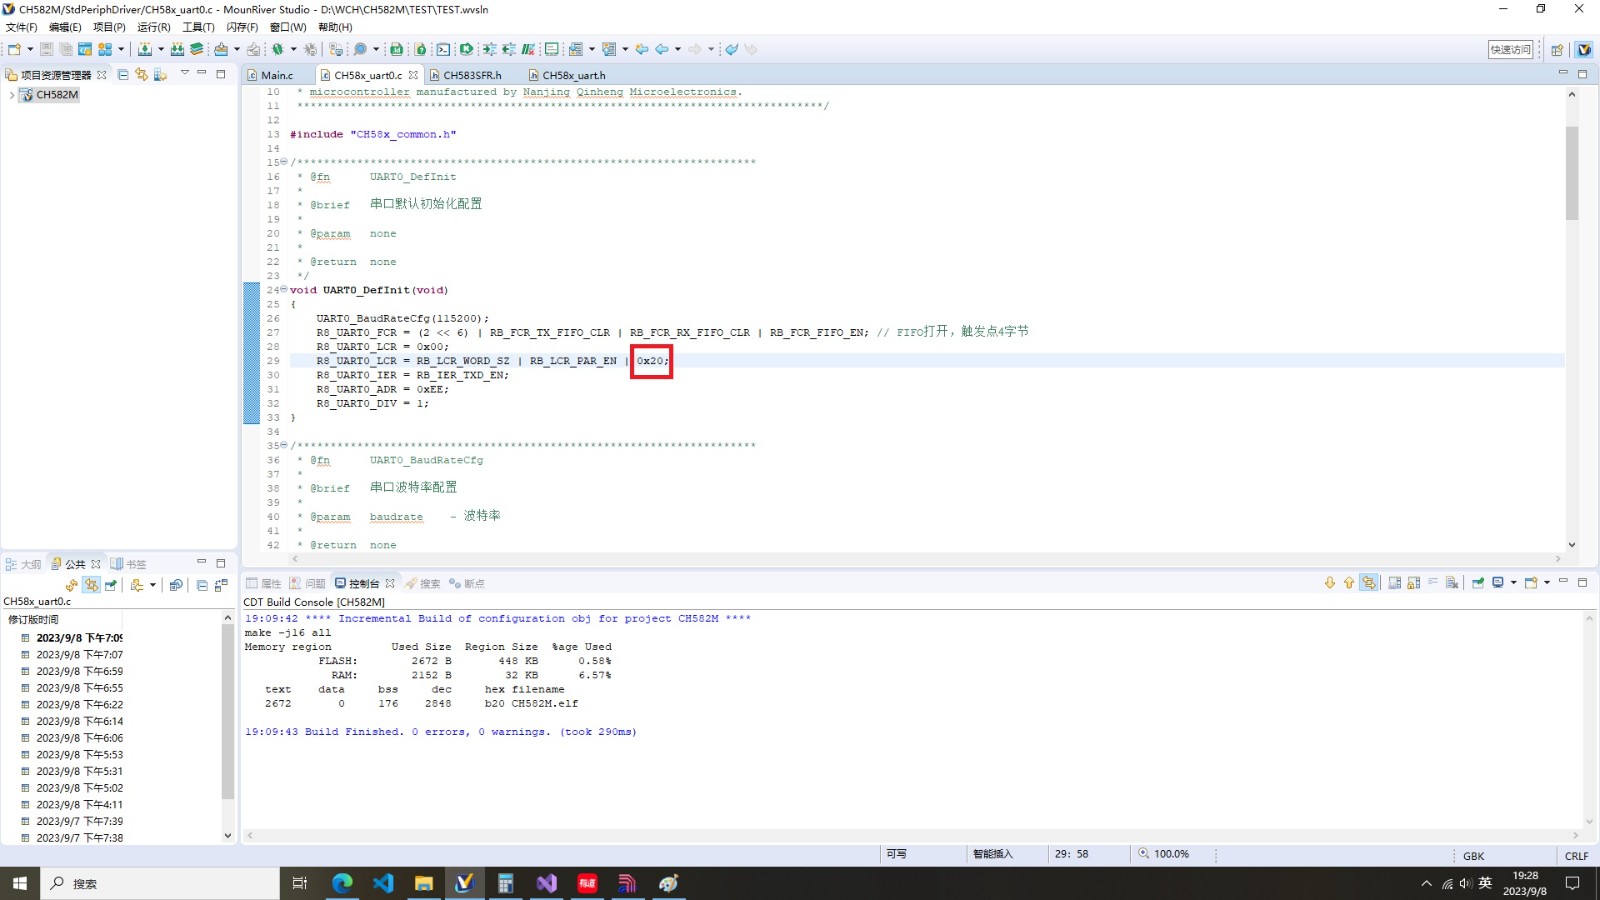Viewport: 1600px width, 900px height.
Task: Click the refresh icon in history panel
Action: (x=72, y=586)
